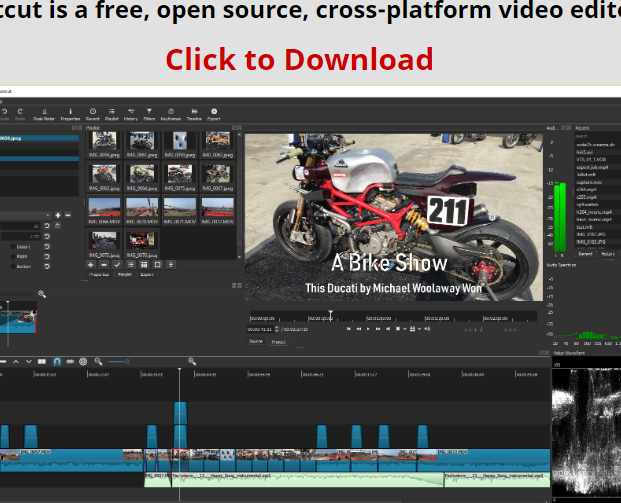Select IMG_0076.jpeg playlist thumbnail
Screen dimensions: 621x503
click(x=142, y=244)
